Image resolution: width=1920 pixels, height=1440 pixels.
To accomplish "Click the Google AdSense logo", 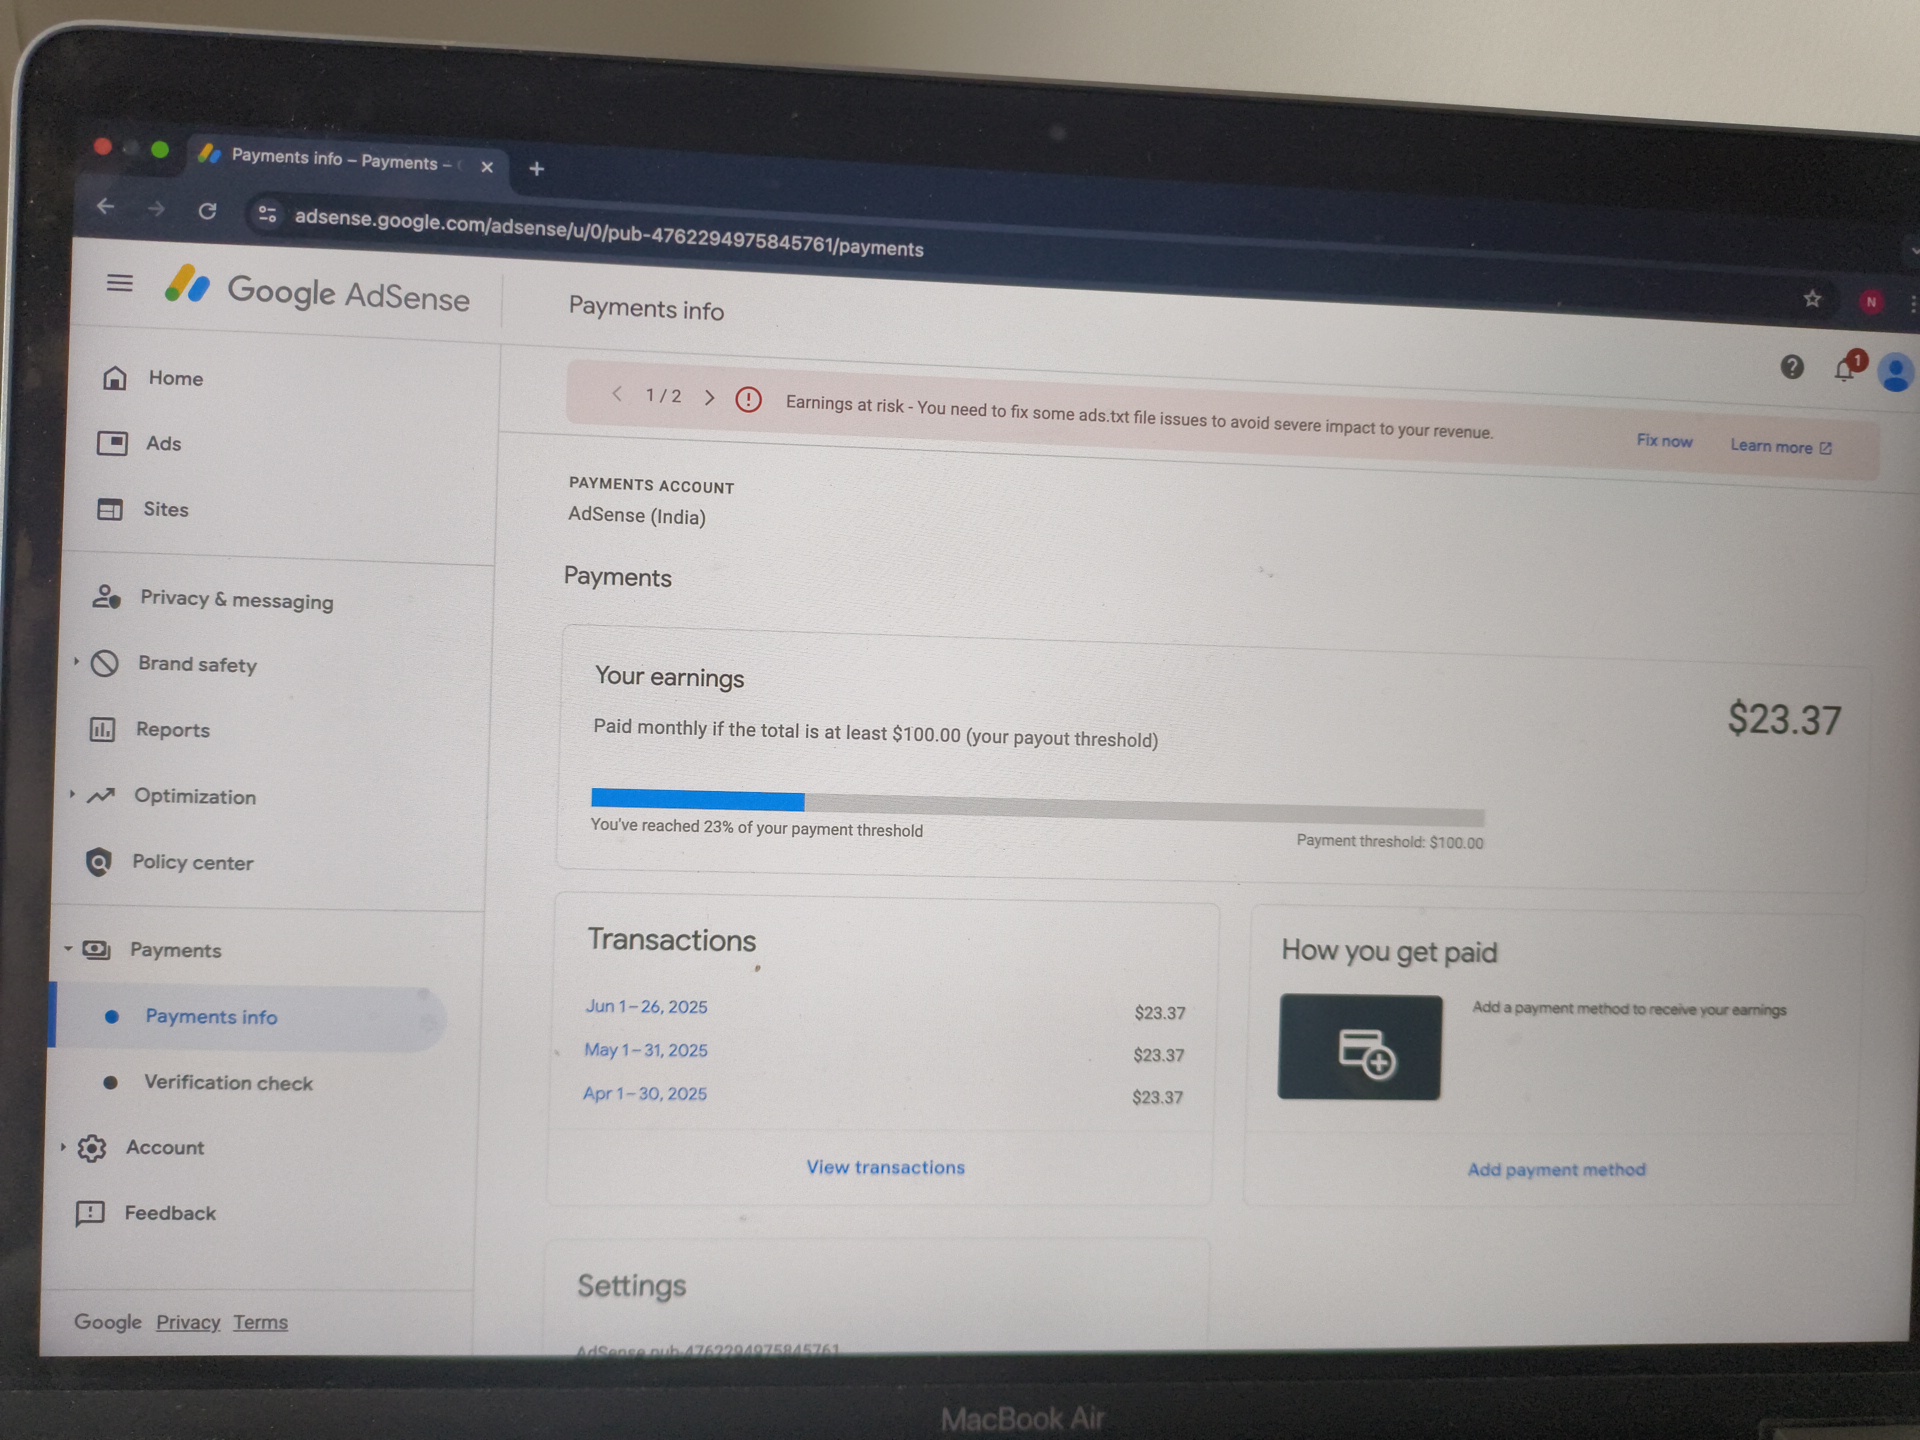I will point(317,291).
